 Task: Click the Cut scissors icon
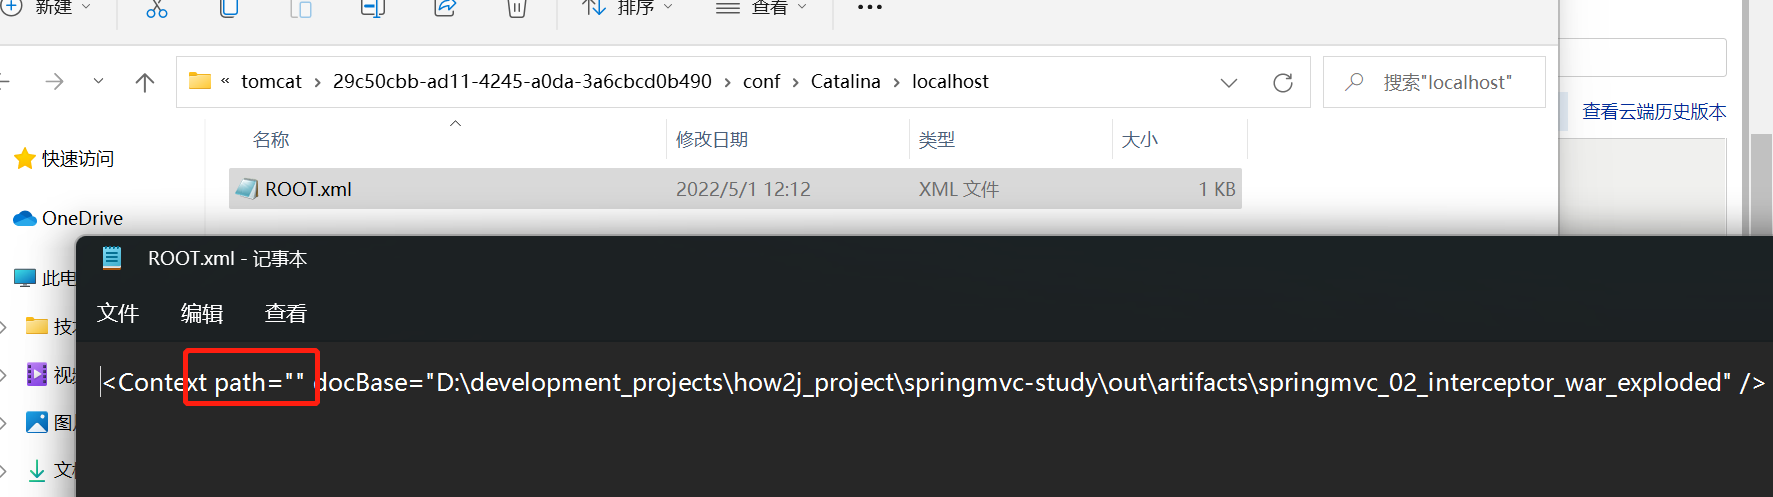157,9
